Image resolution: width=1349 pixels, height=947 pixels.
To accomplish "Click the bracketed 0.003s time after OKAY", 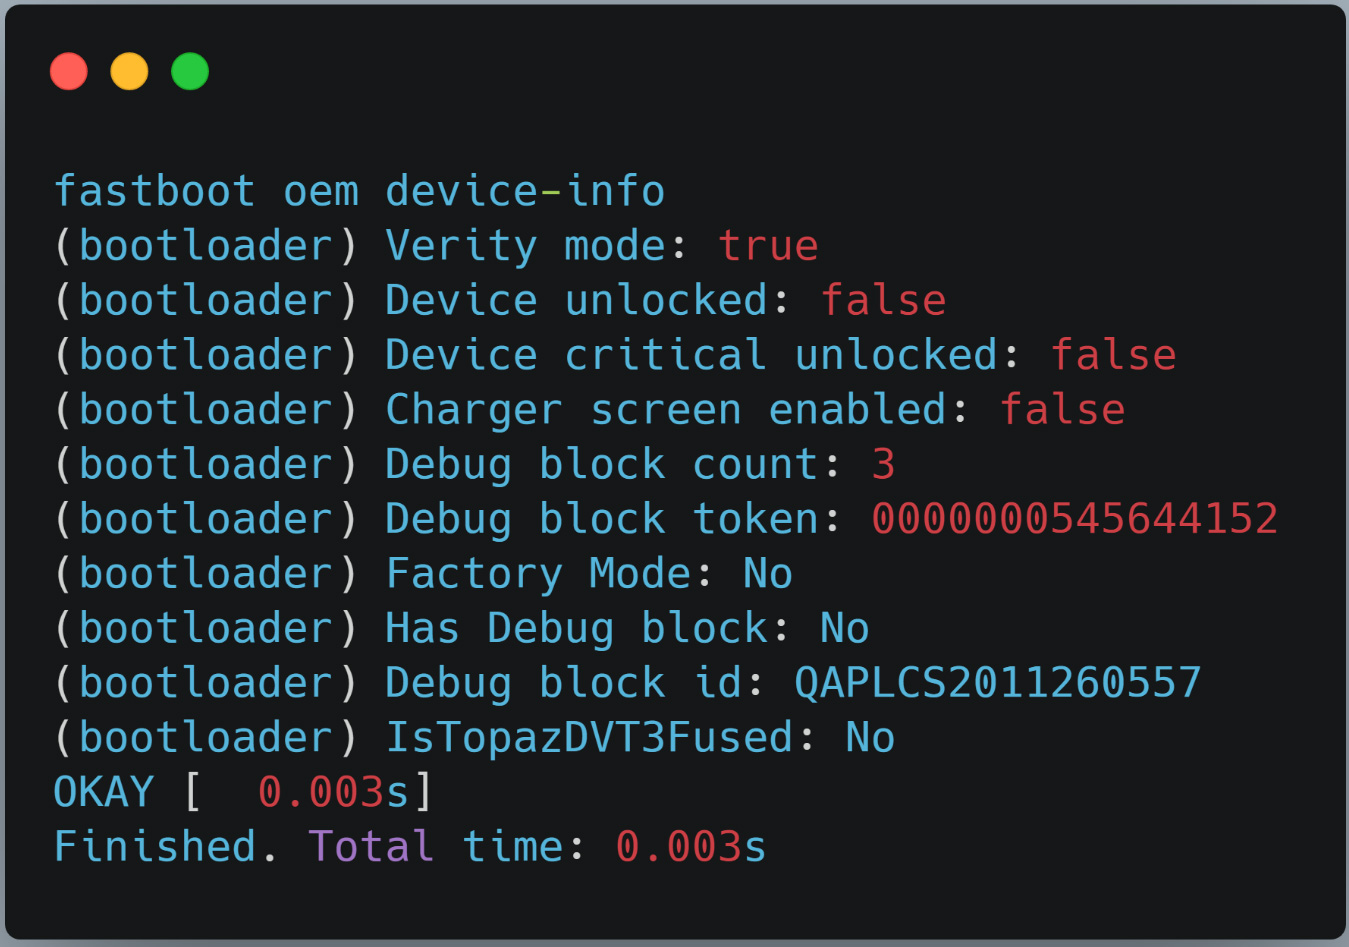I will (x=334, y=792).
